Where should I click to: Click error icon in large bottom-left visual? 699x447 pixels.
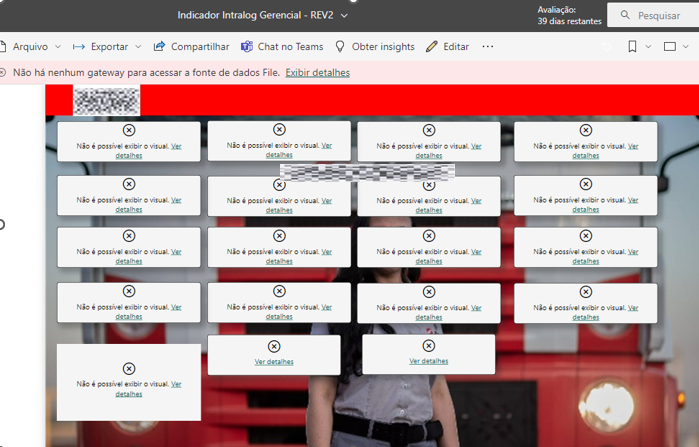(x=129, y=369)
